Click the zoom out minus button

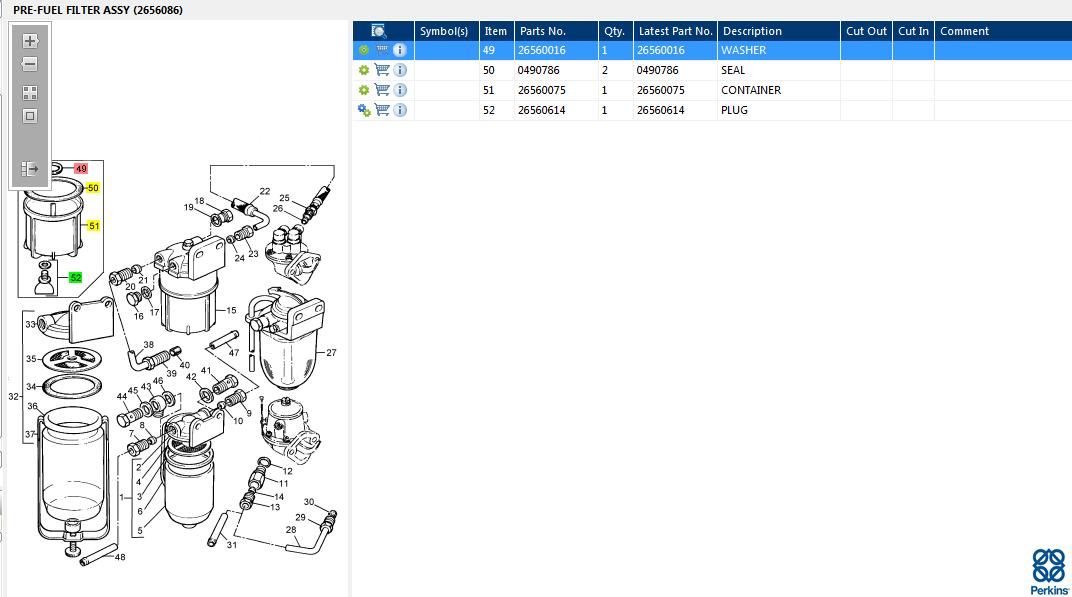point(30,65)
